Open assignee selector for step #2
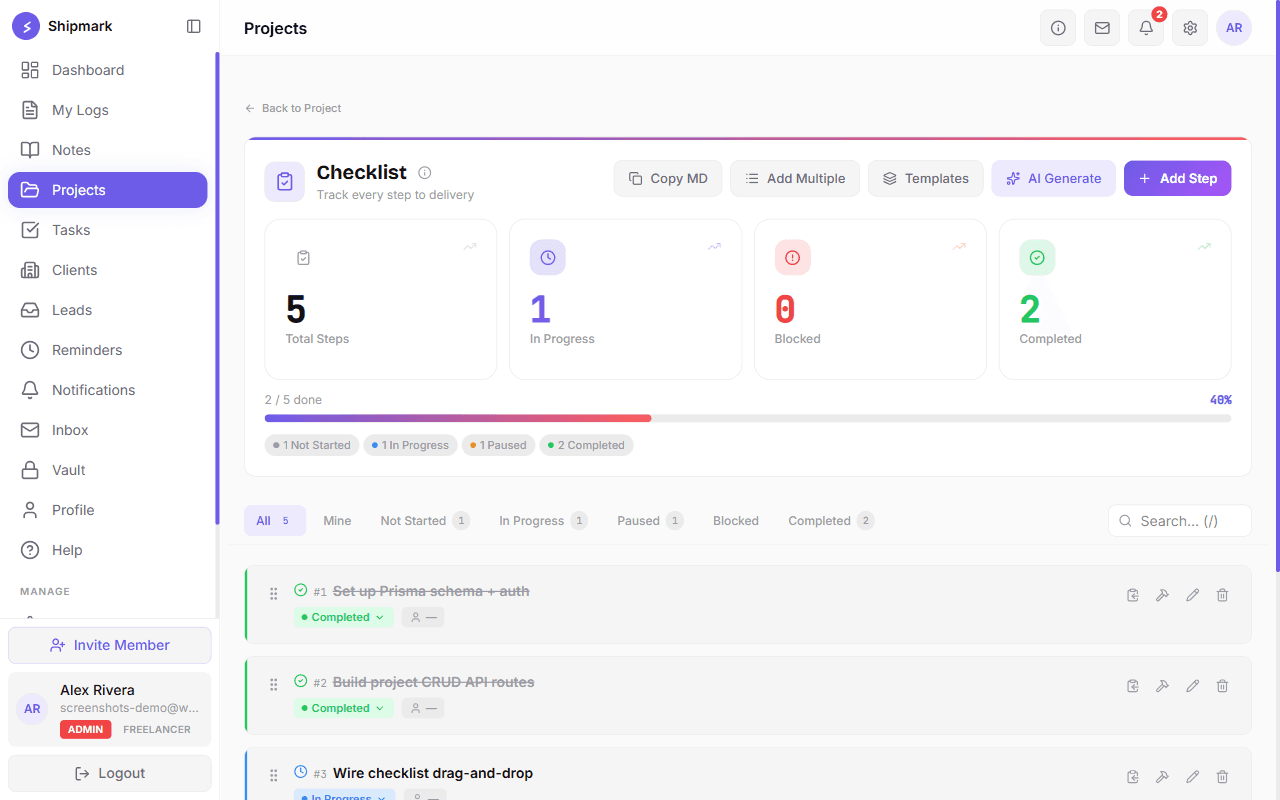Viewport: 1280px width, 800px height. click(x=423, y=708)
